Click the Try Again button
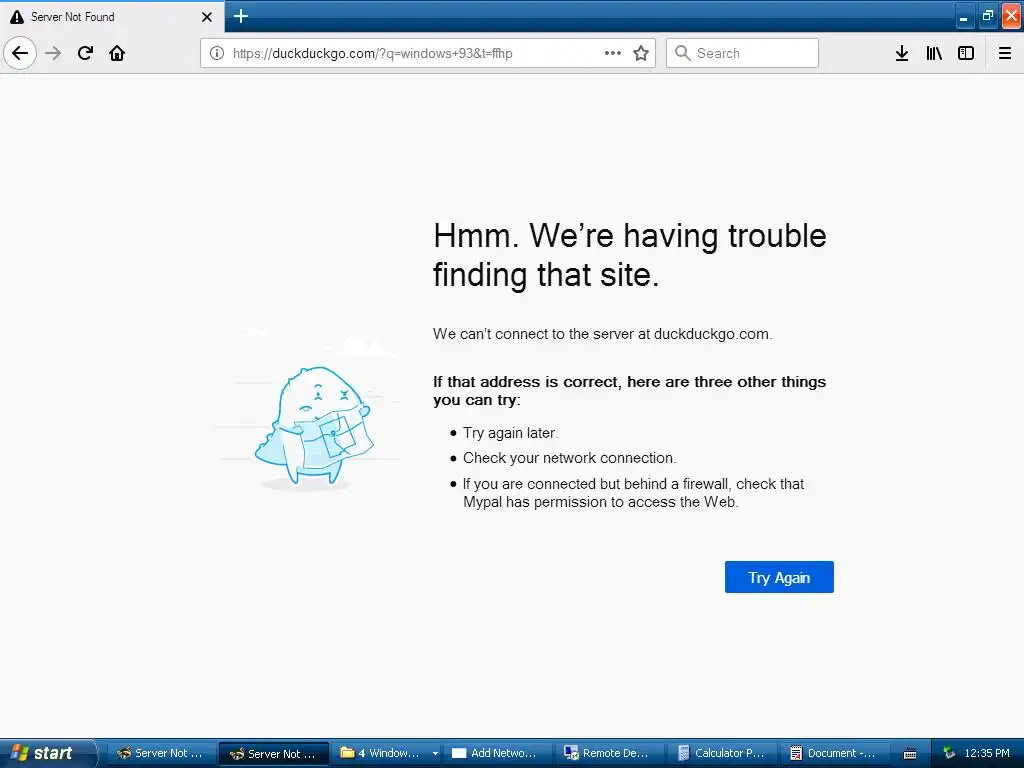 (x=779, y=577)
